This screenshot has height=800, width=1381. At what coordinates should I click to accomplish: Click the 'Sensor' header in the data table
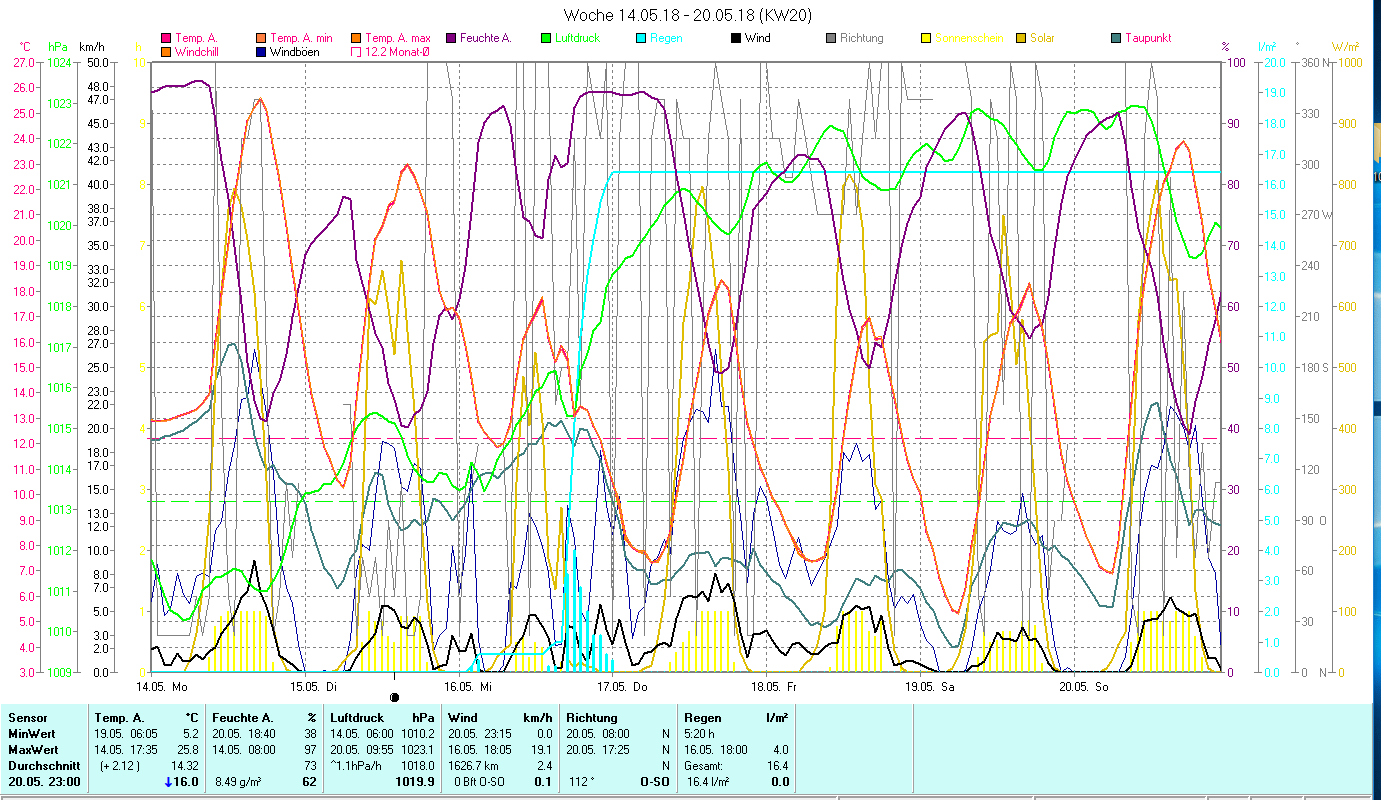coord(27,718)
